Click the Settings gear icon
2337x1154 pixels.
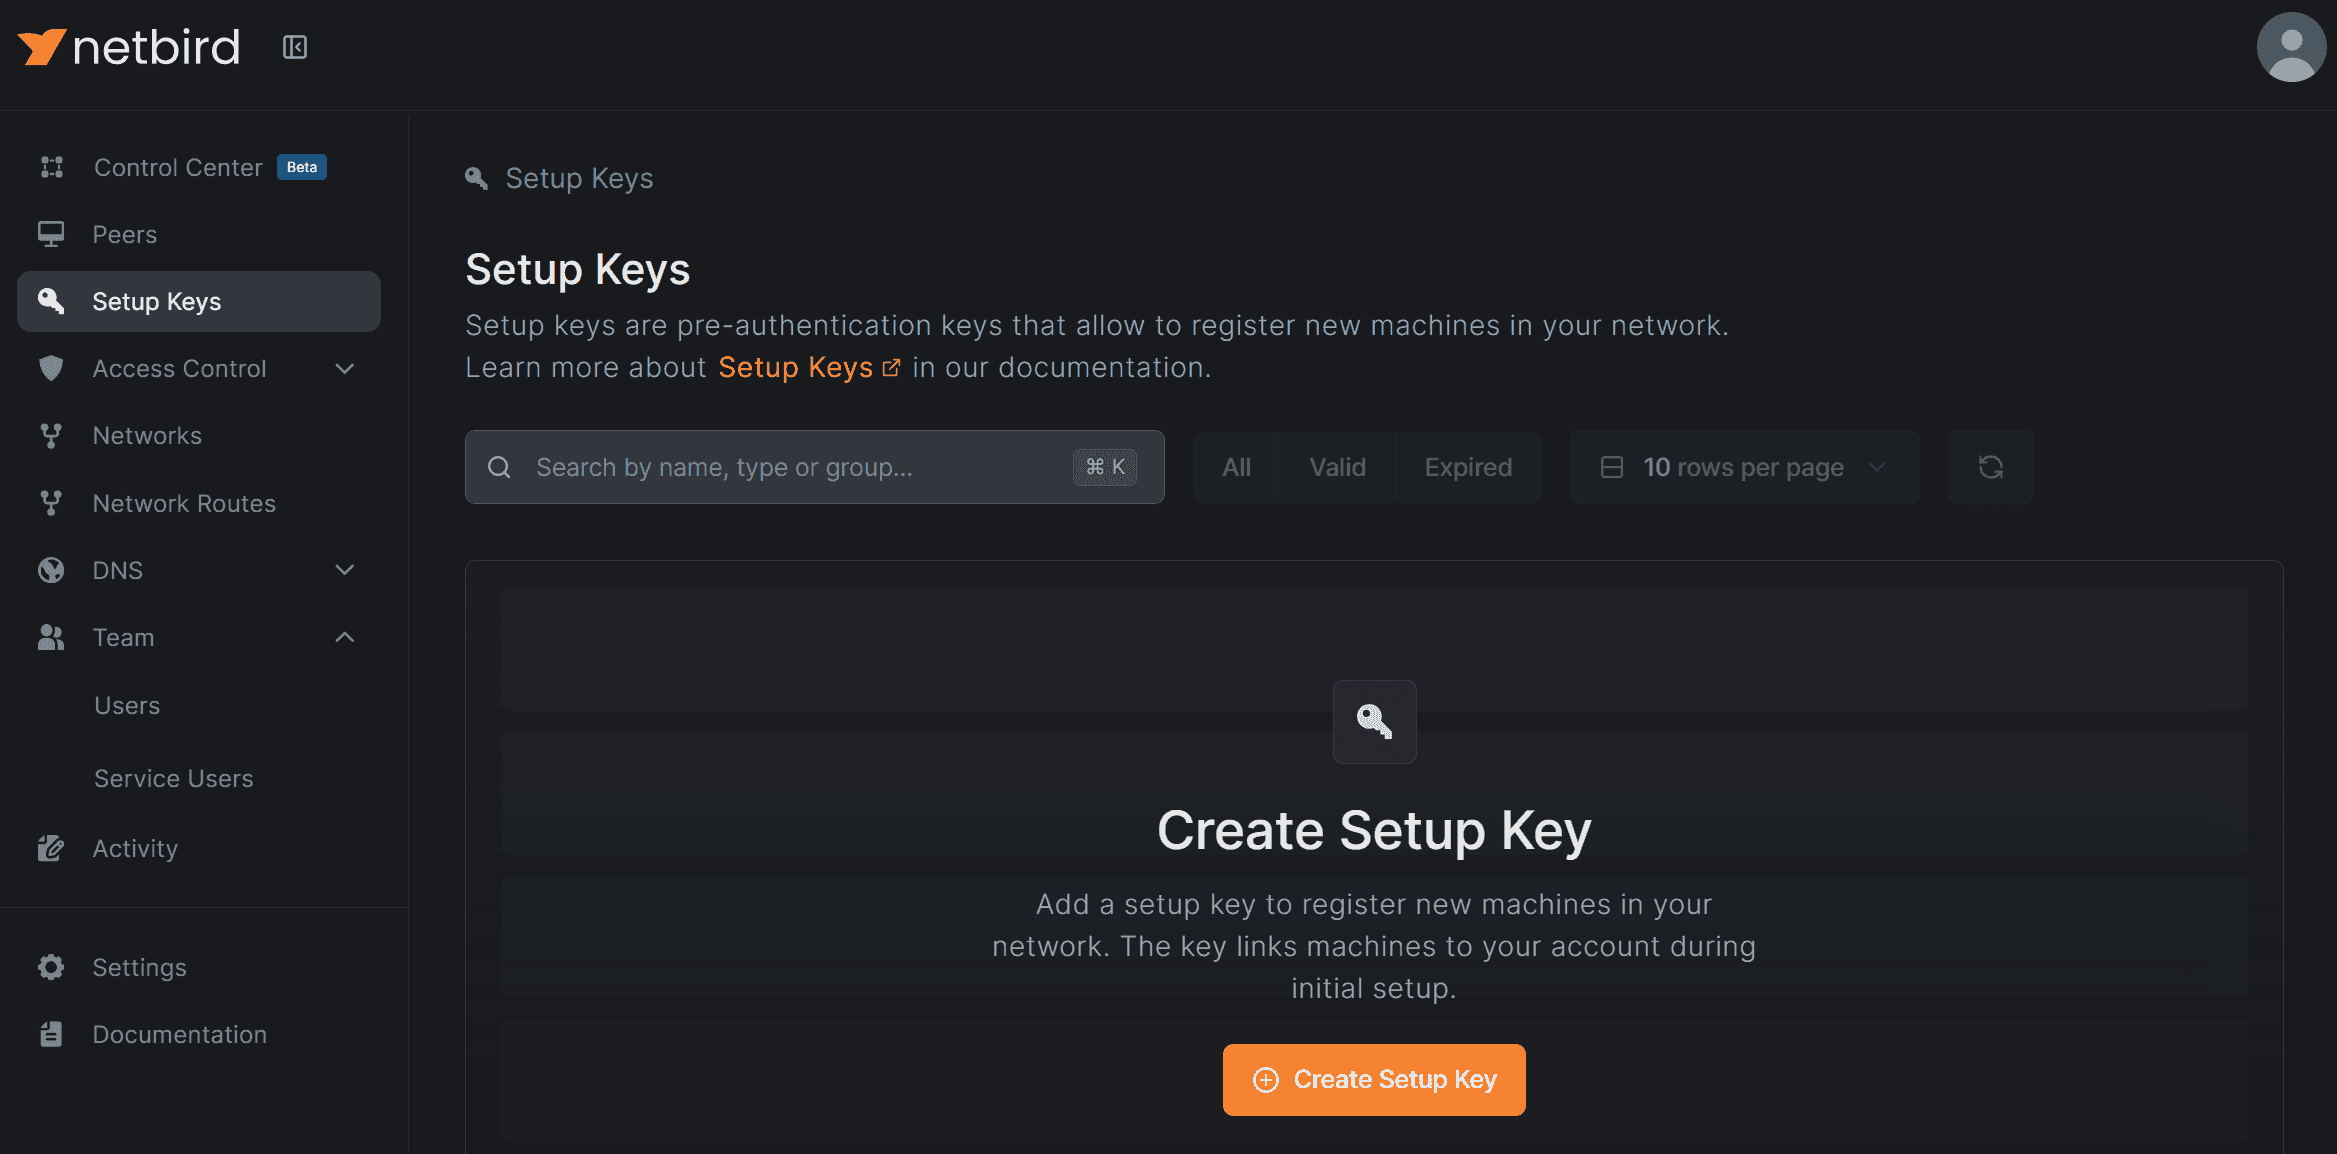point(51,967)
